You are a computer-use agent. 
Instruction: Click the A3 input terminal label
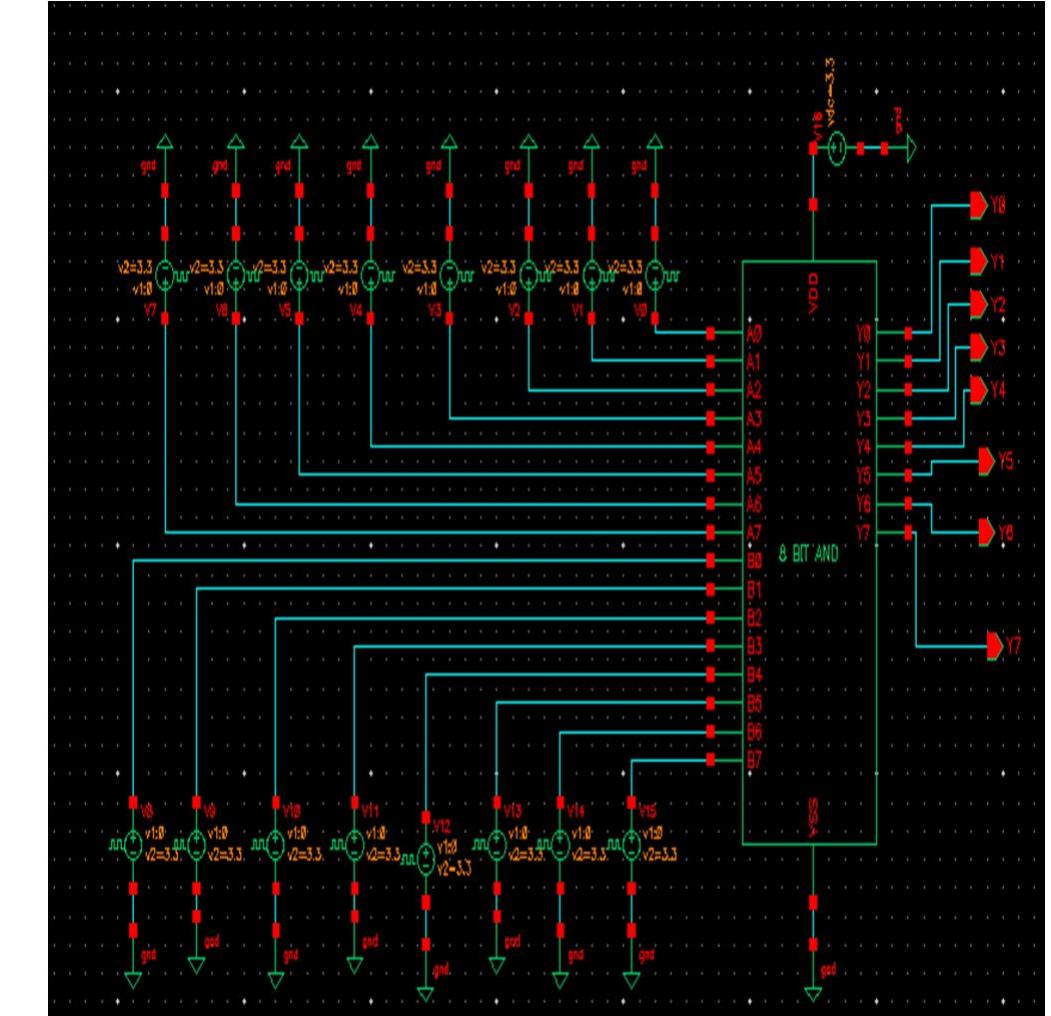coord(754,419)
